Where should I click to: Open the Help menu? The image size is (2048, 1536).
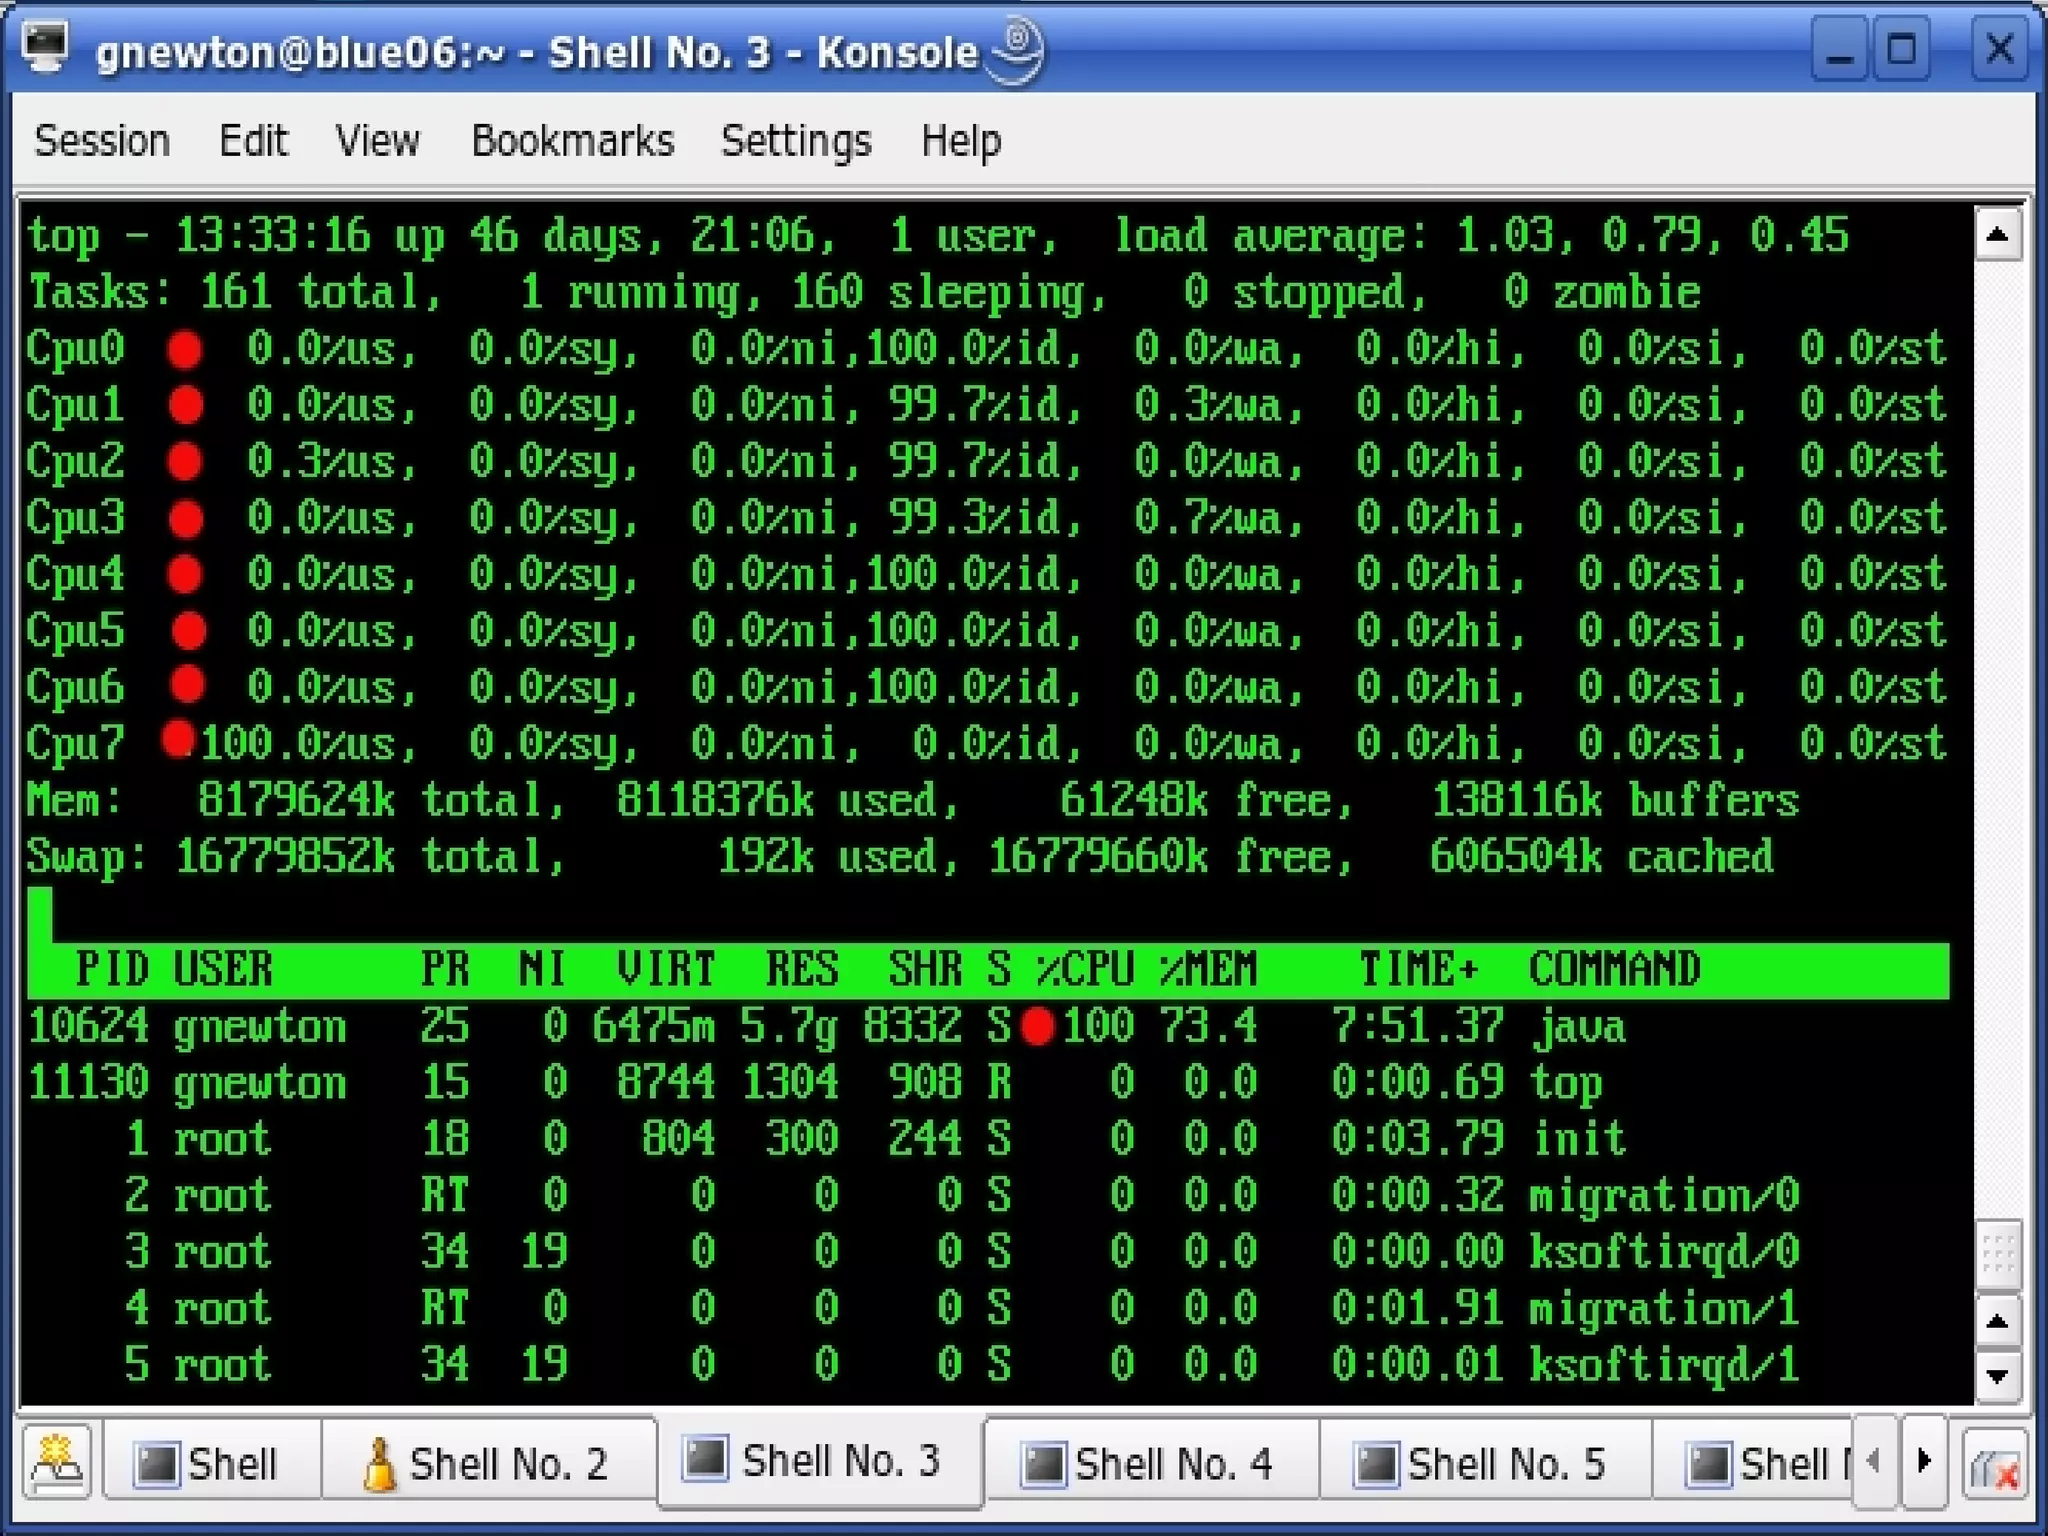click(x=960, y=141)
